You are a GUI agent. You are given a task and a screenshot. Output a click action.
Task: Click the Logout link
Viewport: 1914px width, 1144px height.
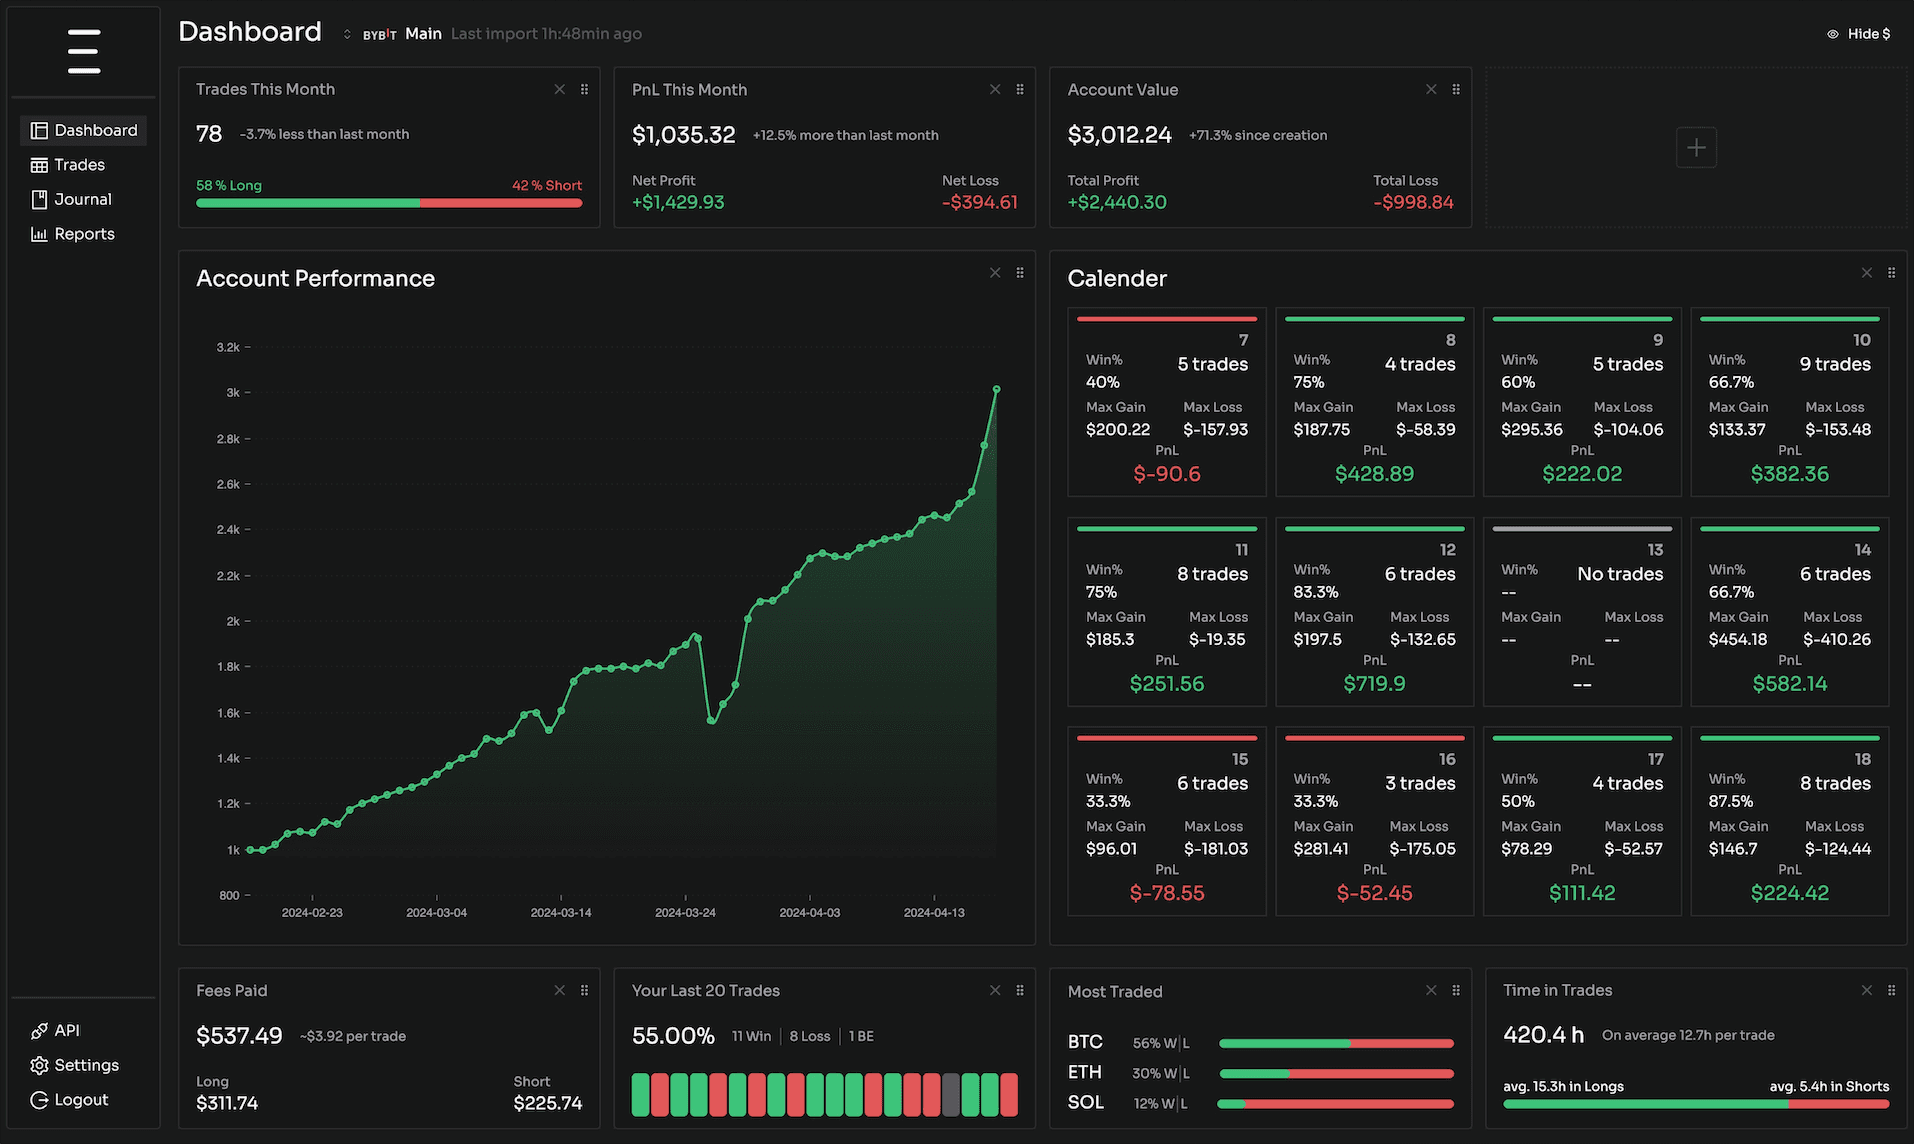(69, 1100)
